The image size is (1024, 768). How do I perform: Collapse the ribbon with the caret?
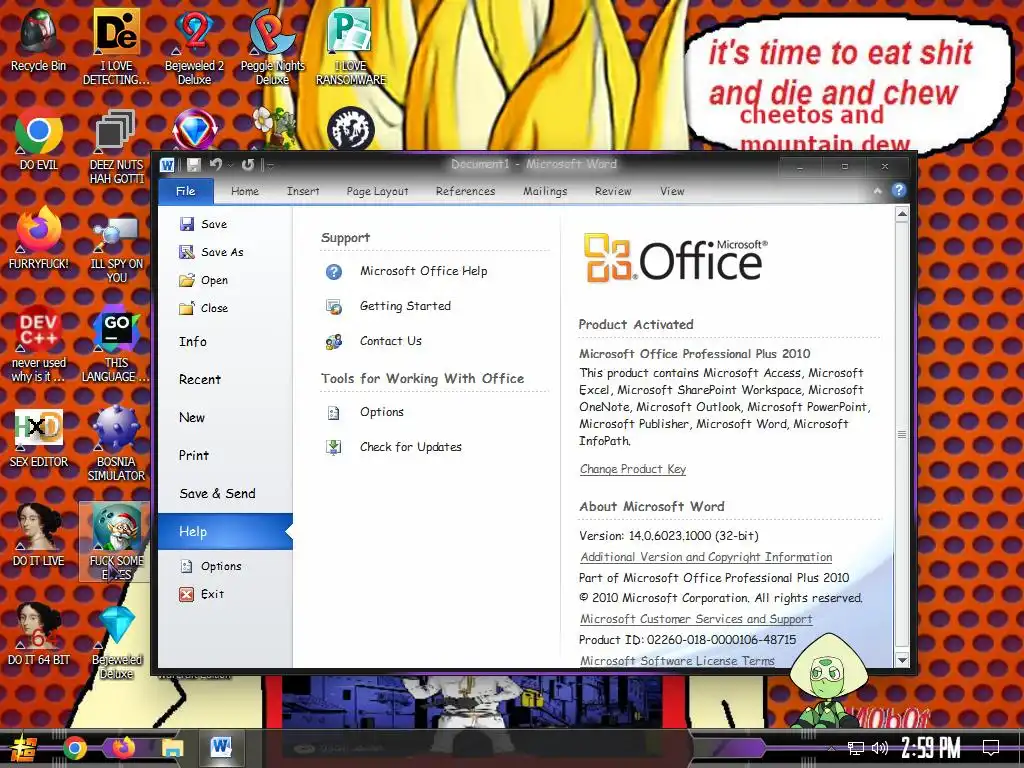tap(877, 191)
